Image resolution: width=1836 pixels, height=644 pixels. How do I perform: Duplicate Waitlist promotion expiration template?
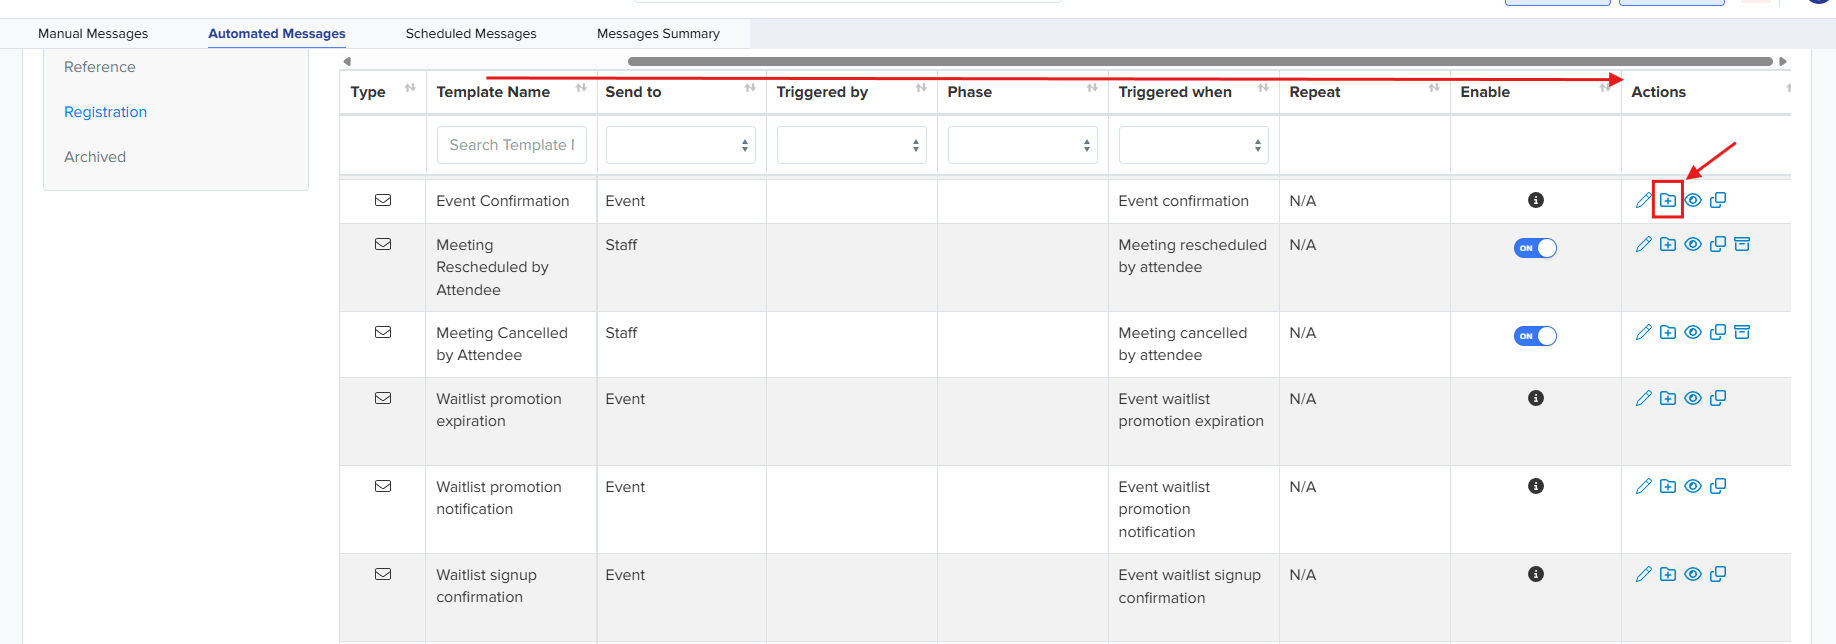1718,398
